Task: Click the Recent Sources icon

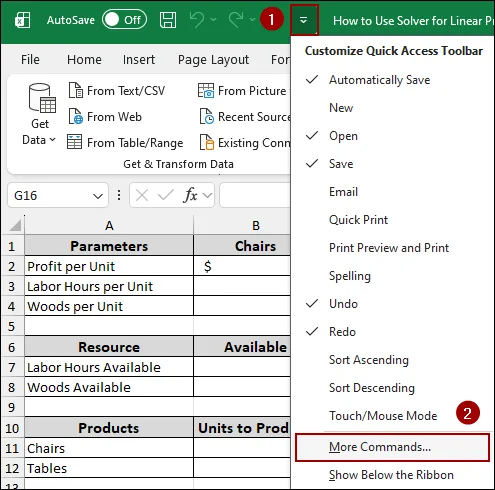Action: pyautogui.click(x=207, y=116)
